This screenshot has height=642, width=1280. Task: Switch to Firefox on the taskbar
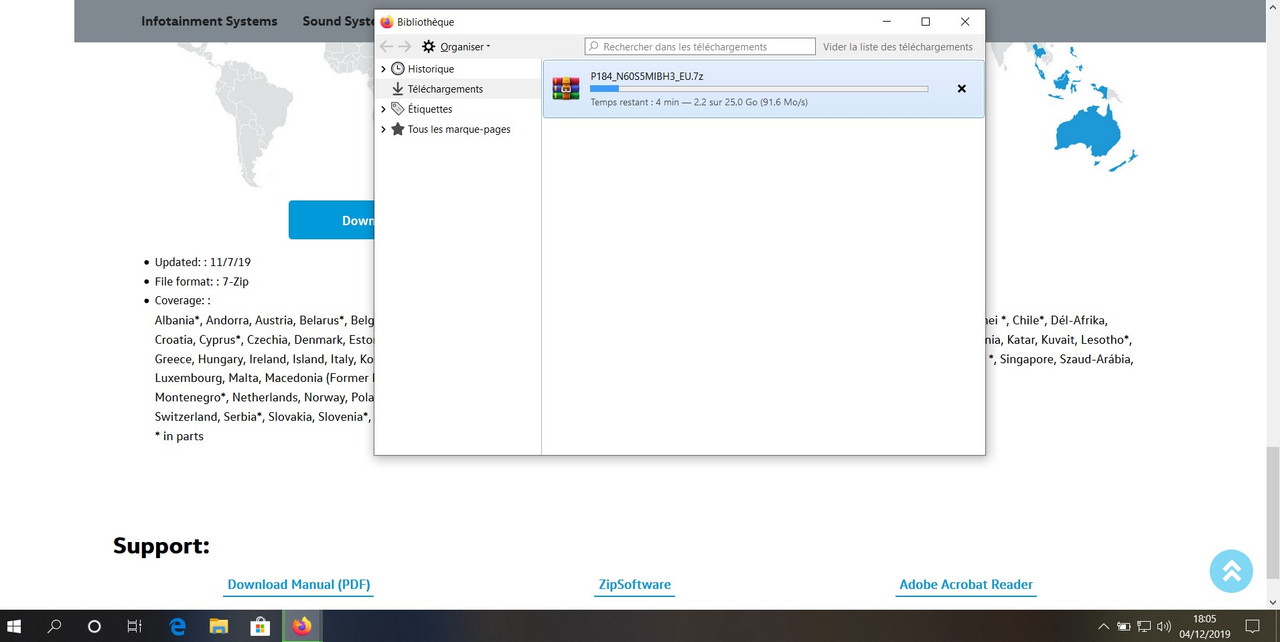coord(302,626)
